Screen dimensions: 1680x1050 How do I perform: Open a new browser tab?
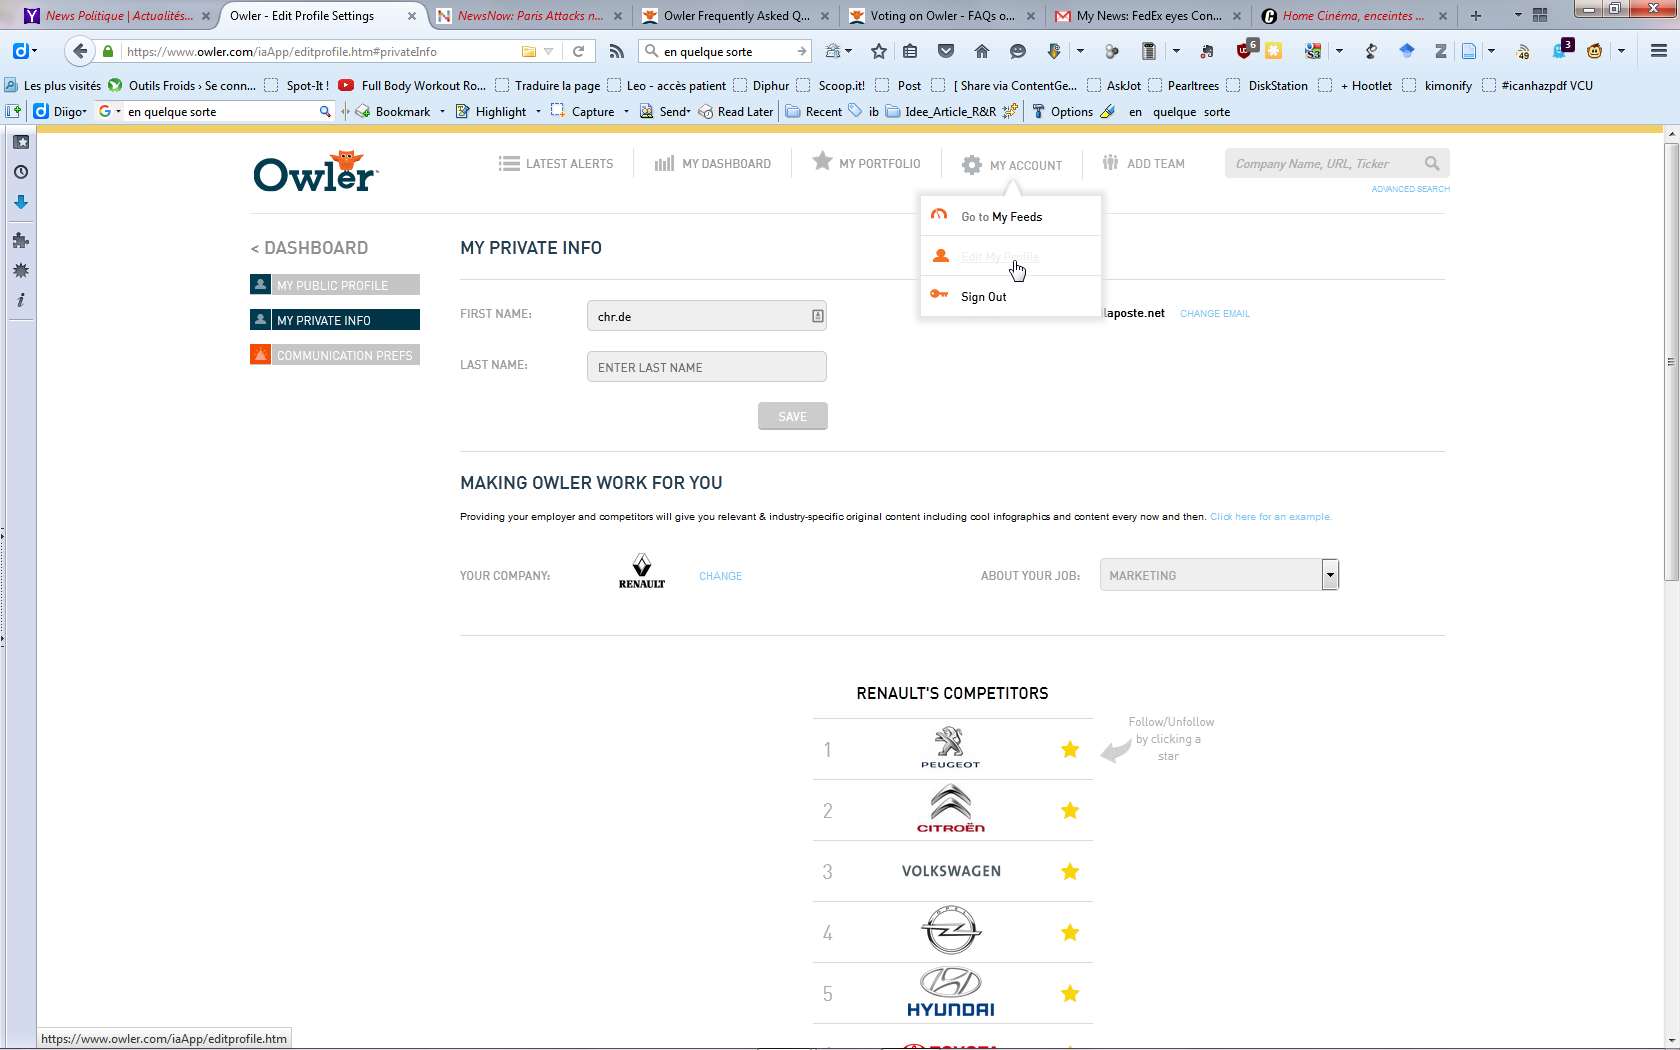(1476, 16)
